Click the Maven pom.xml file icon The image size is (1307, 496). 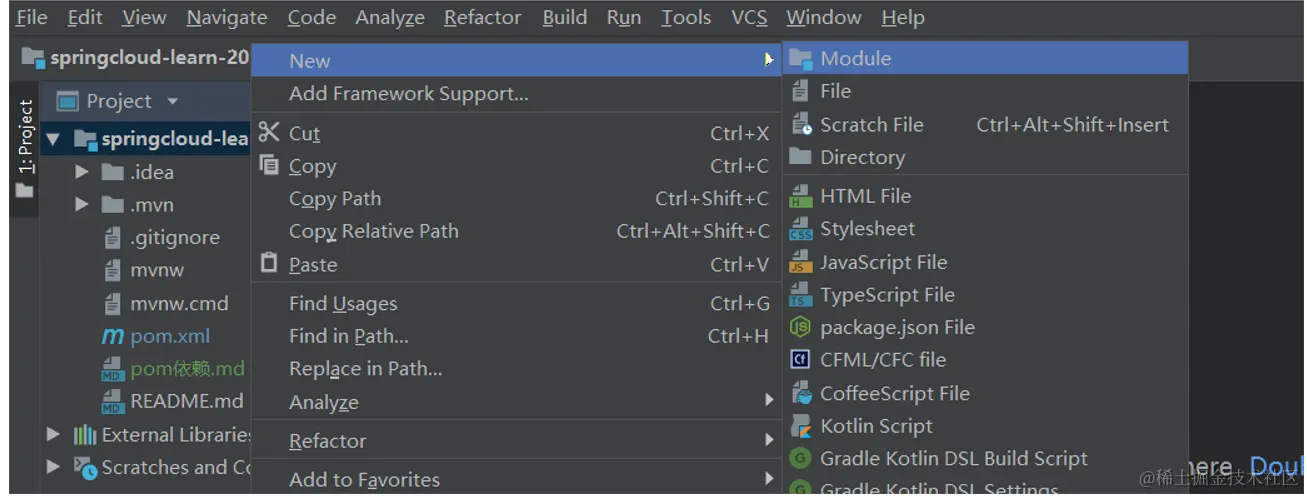113,337
